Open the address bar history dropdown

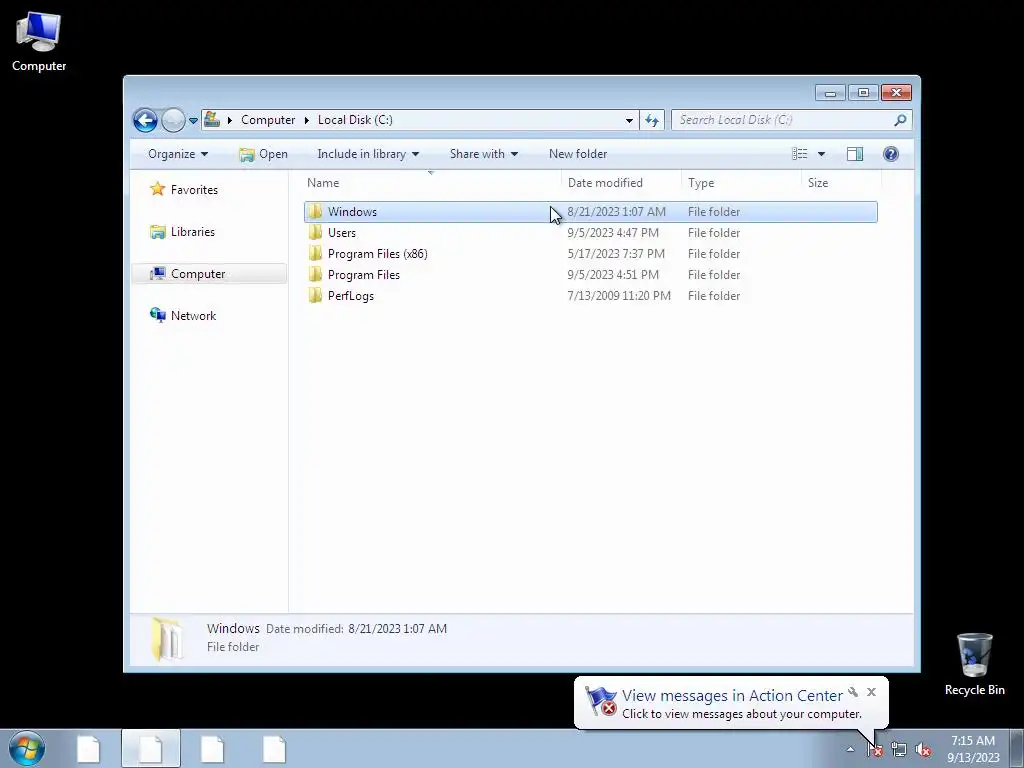(629, 120)
